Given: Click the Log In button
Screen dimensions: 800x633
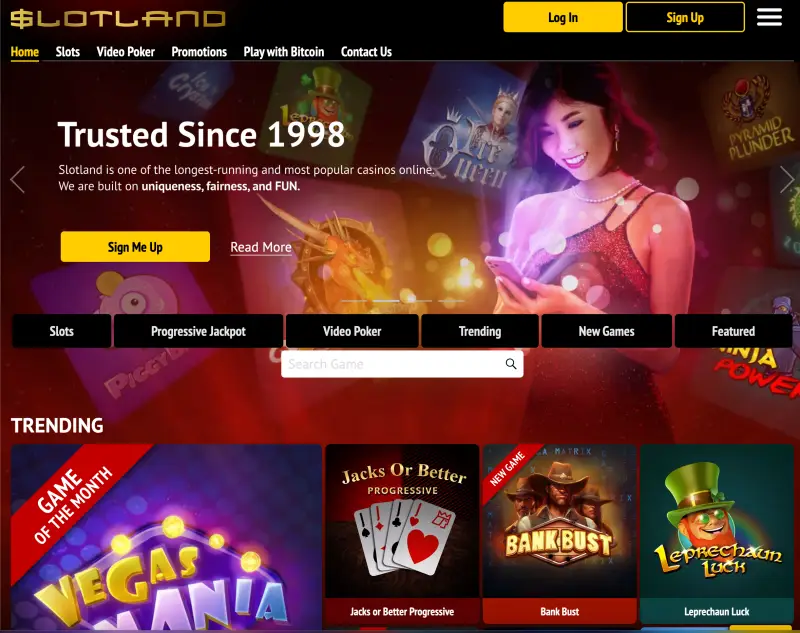Looking at the screenshot, I should coord(563,17).
